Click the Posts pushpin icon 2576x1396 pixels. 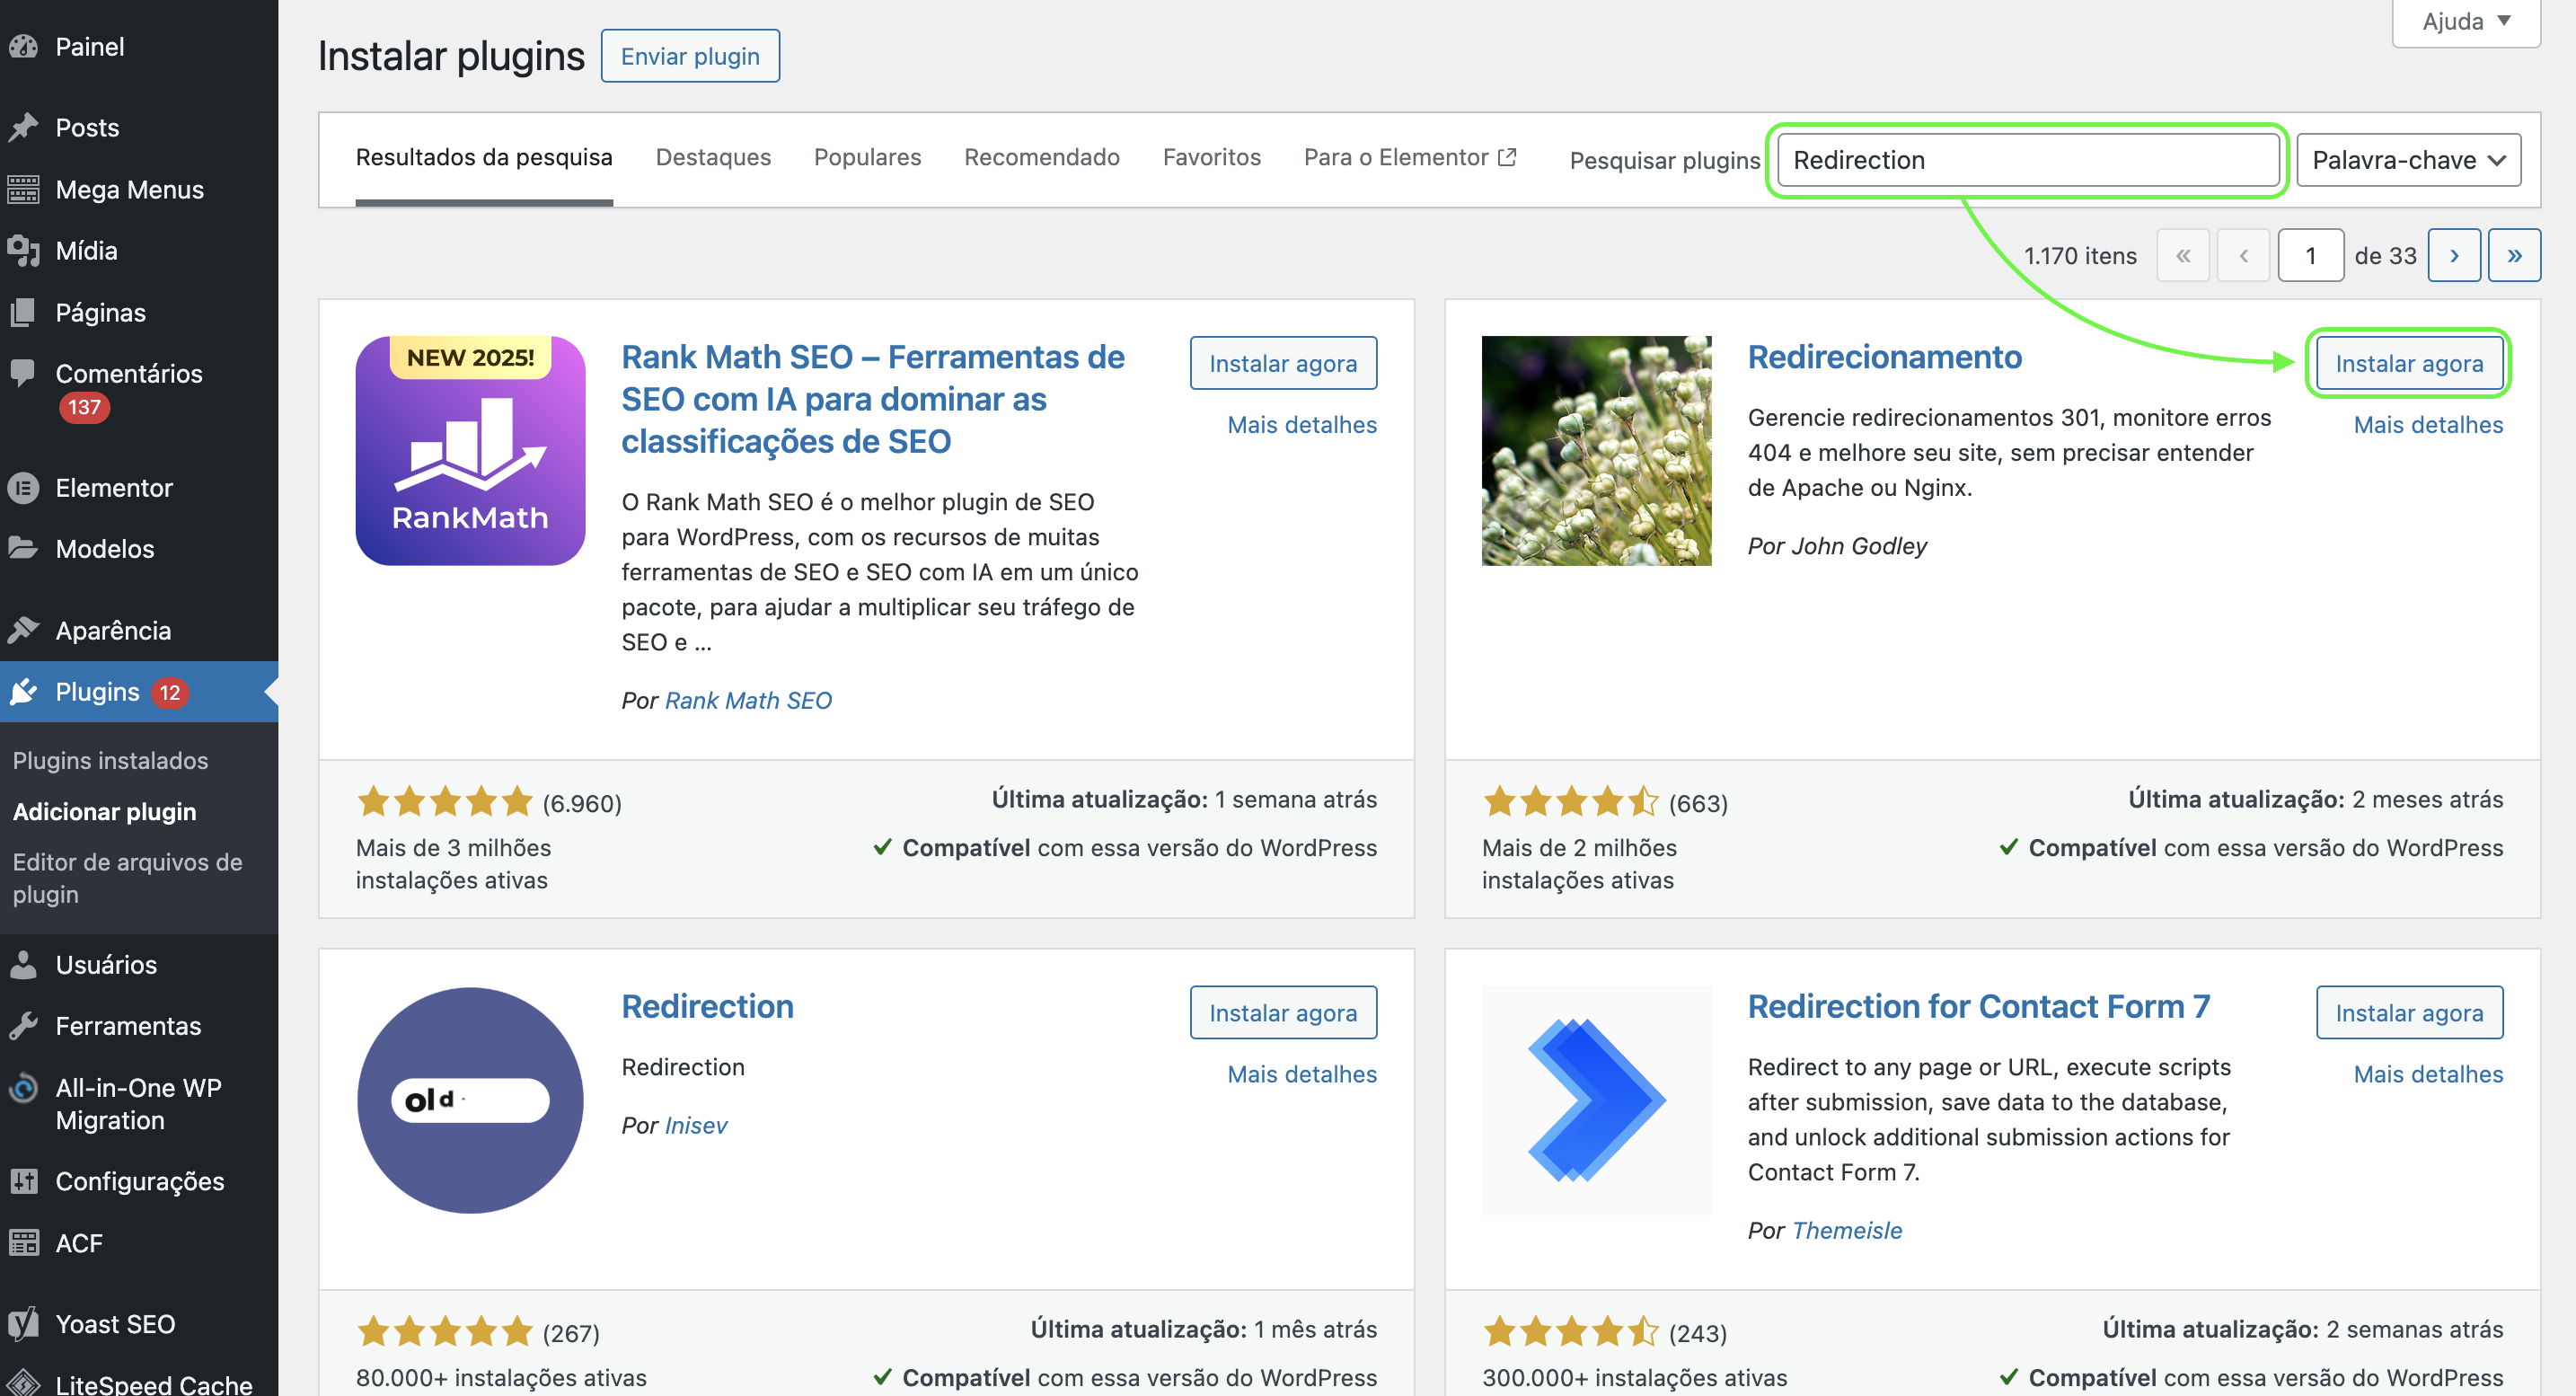pyautogui.click(x=24, y=127)
